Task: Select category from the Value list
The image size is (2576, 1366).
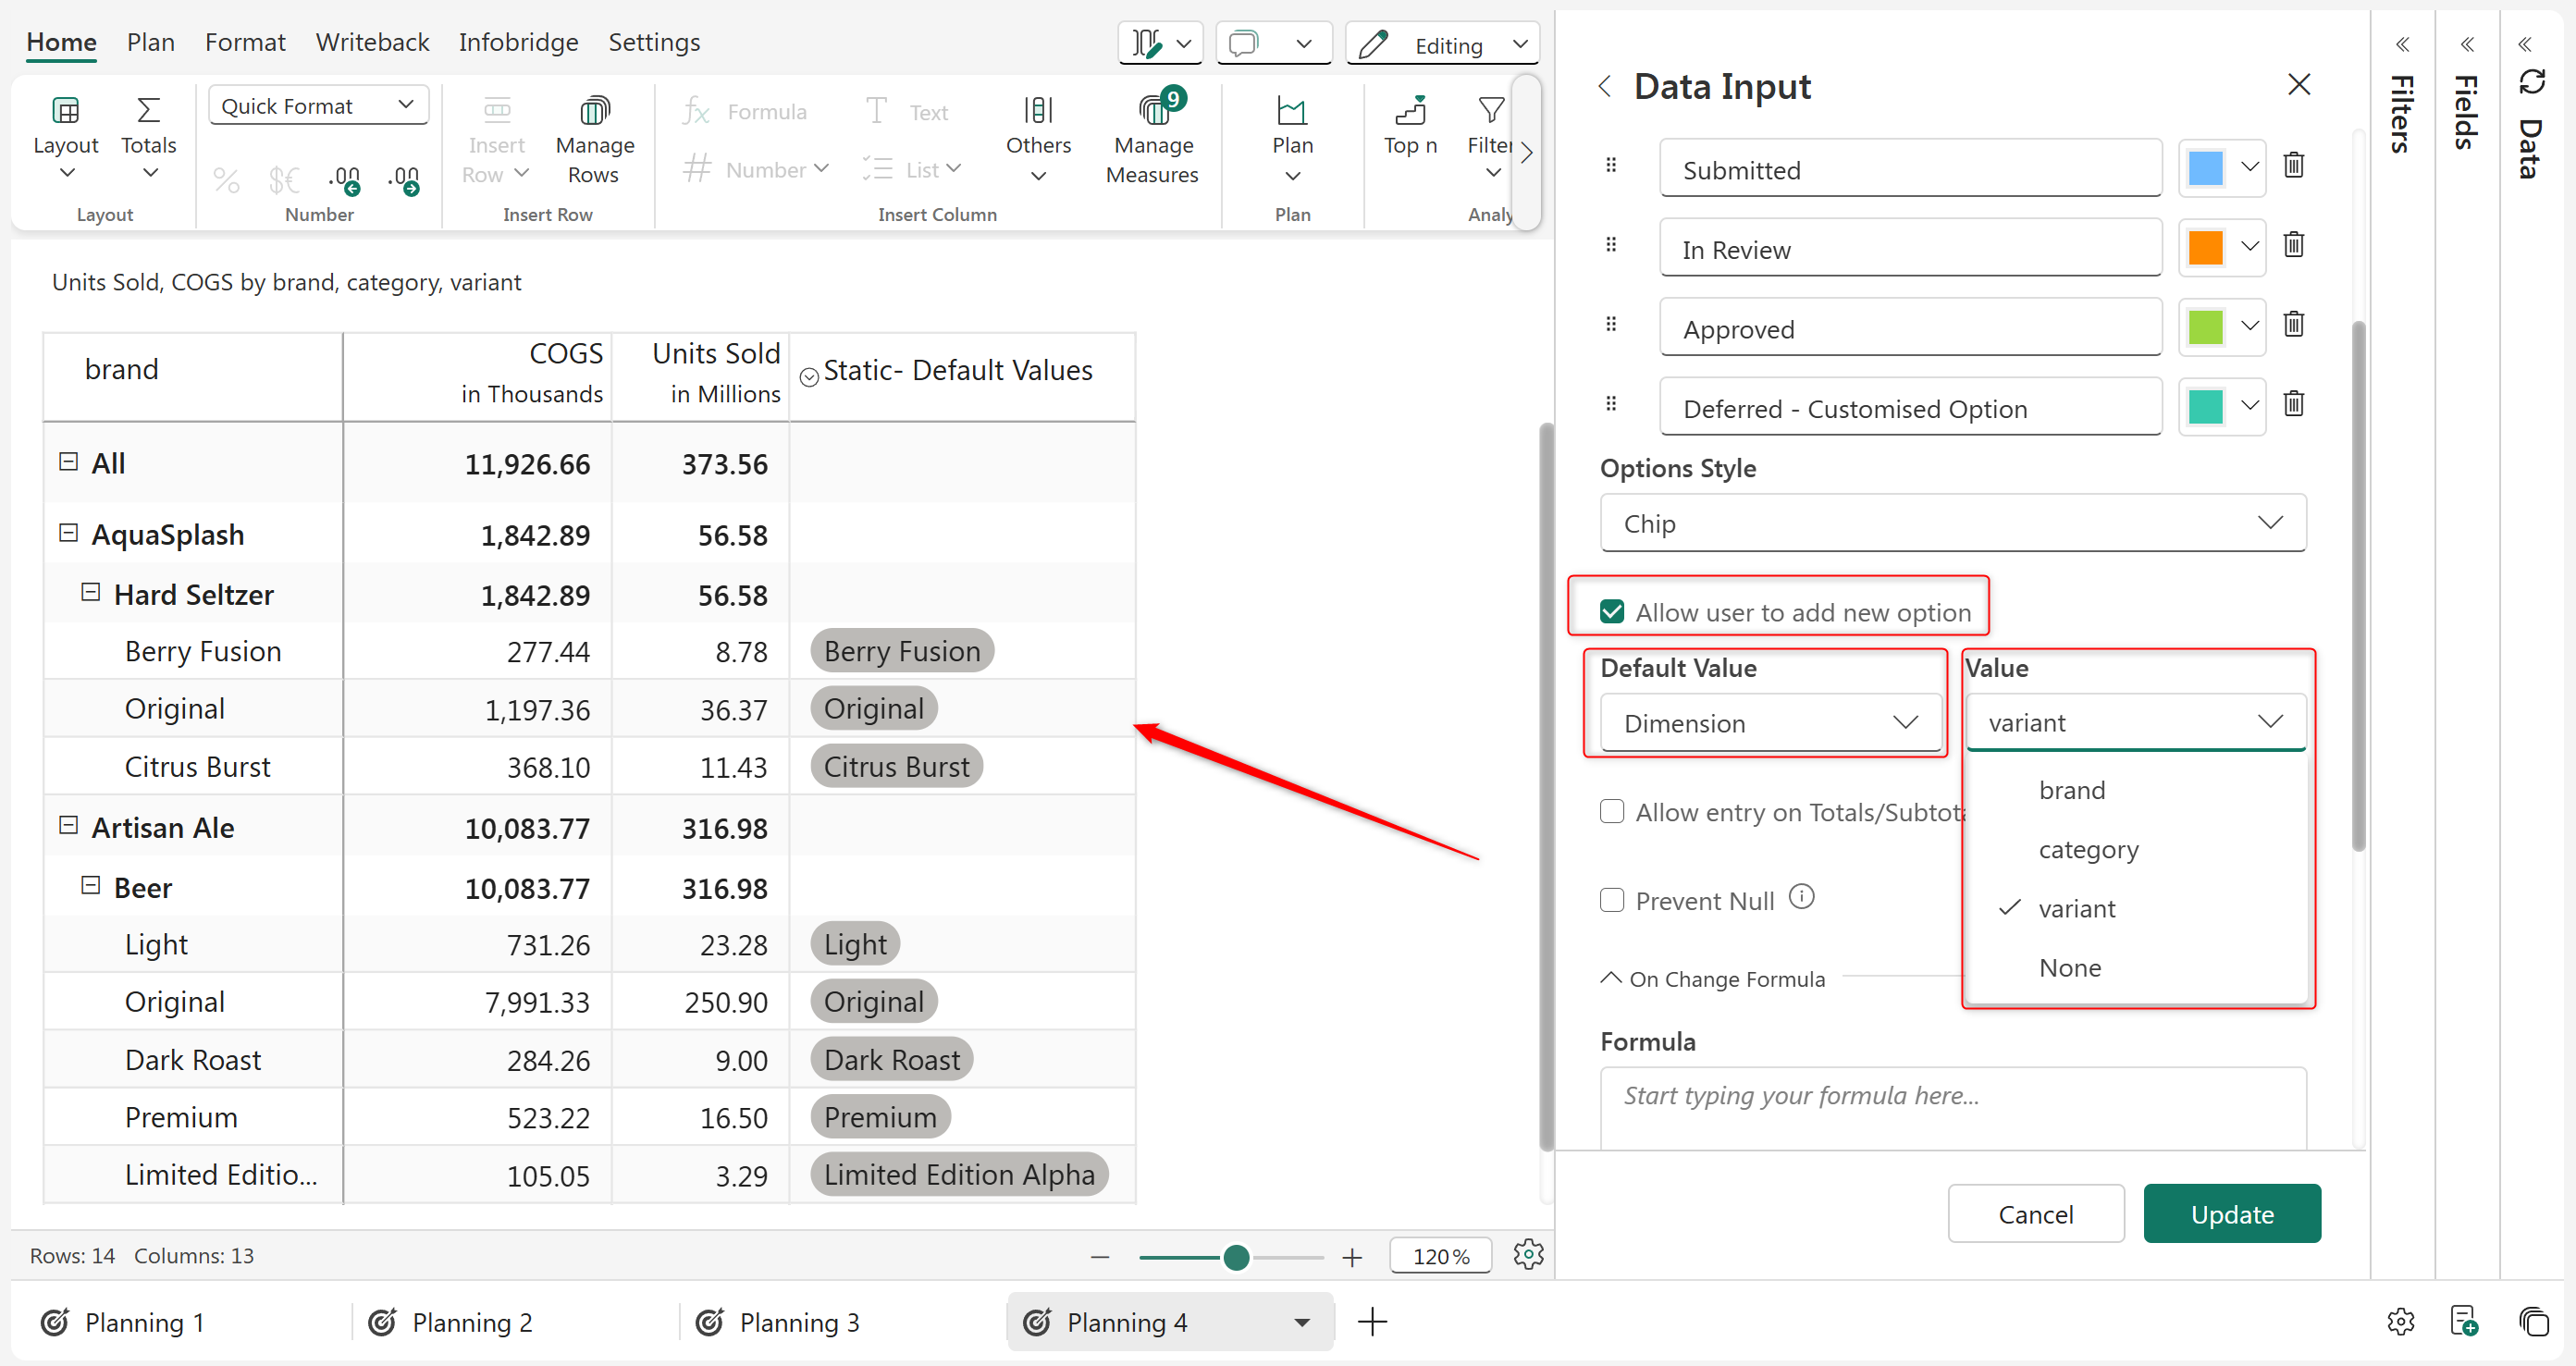Action: click(x=2088, y=850)
